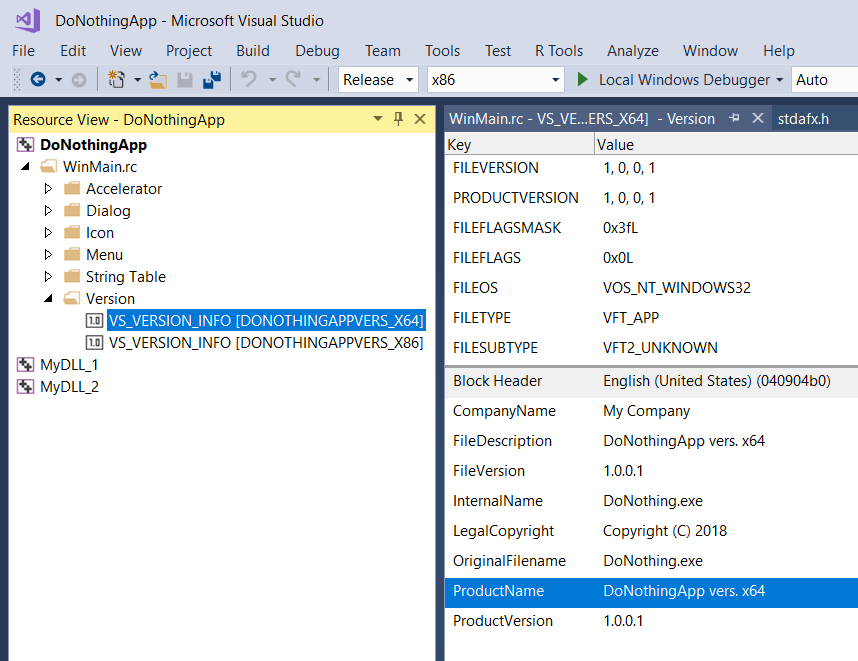This screenshot has width=858, height=661.
Task: Click the MyDLL_2 project icon
Action: [25, 386]
